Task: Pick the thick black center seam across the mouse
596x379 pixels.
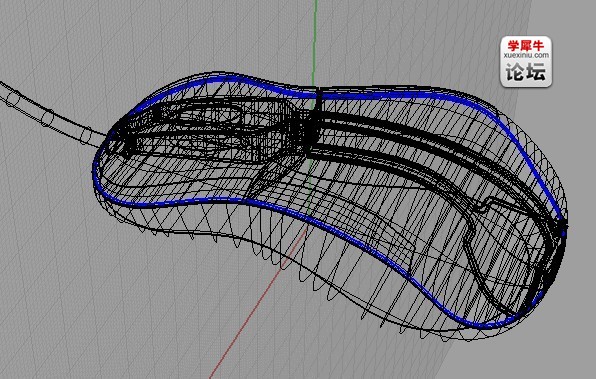Action: click(x=315, y=122)
